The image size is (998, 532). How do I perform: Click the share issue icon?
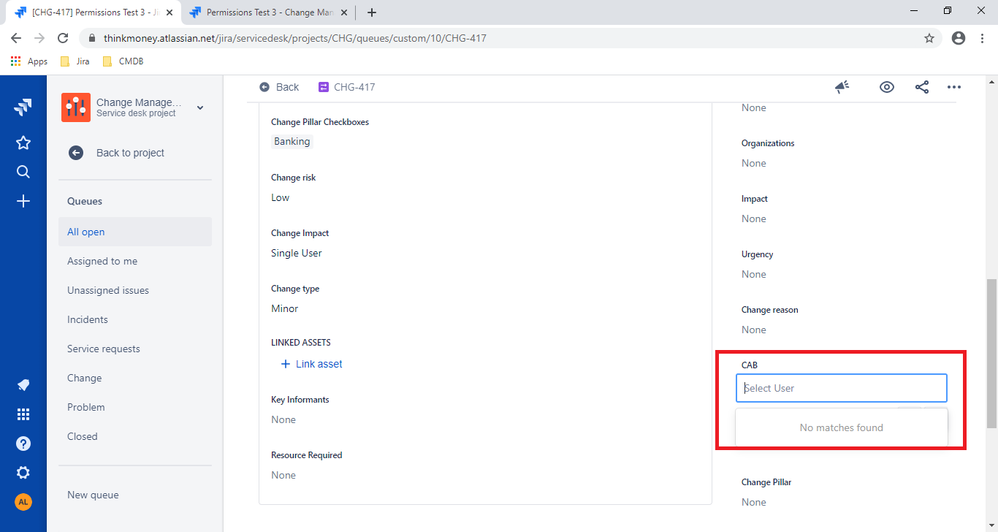(922, 87)
